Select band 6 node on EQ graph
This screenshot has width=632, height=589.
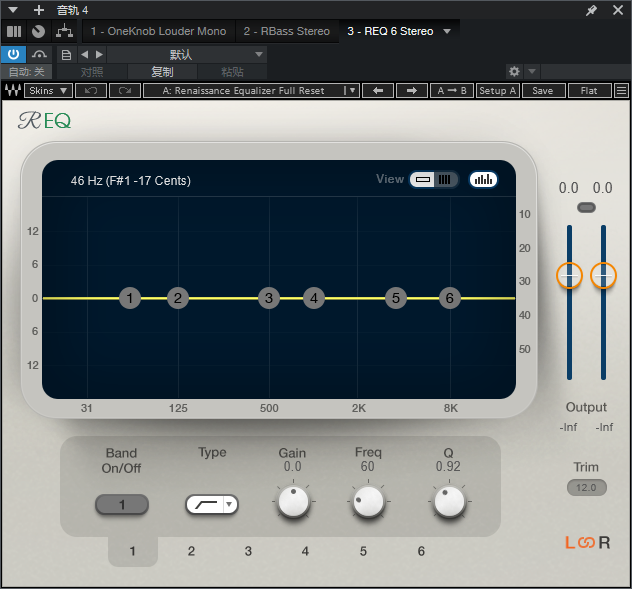tap(450, 298)
